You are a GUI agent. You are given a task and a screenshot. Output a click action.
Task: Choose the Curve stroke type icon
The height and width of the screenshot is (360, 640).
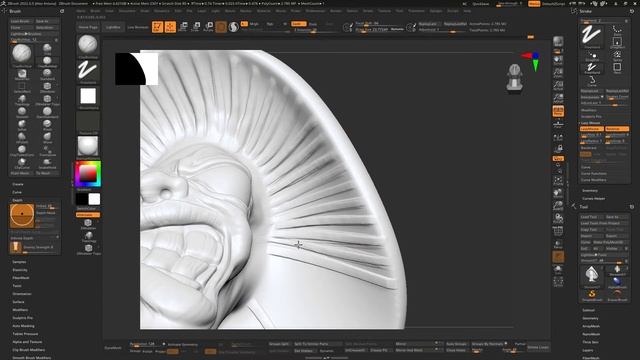(x=592, y=81)
